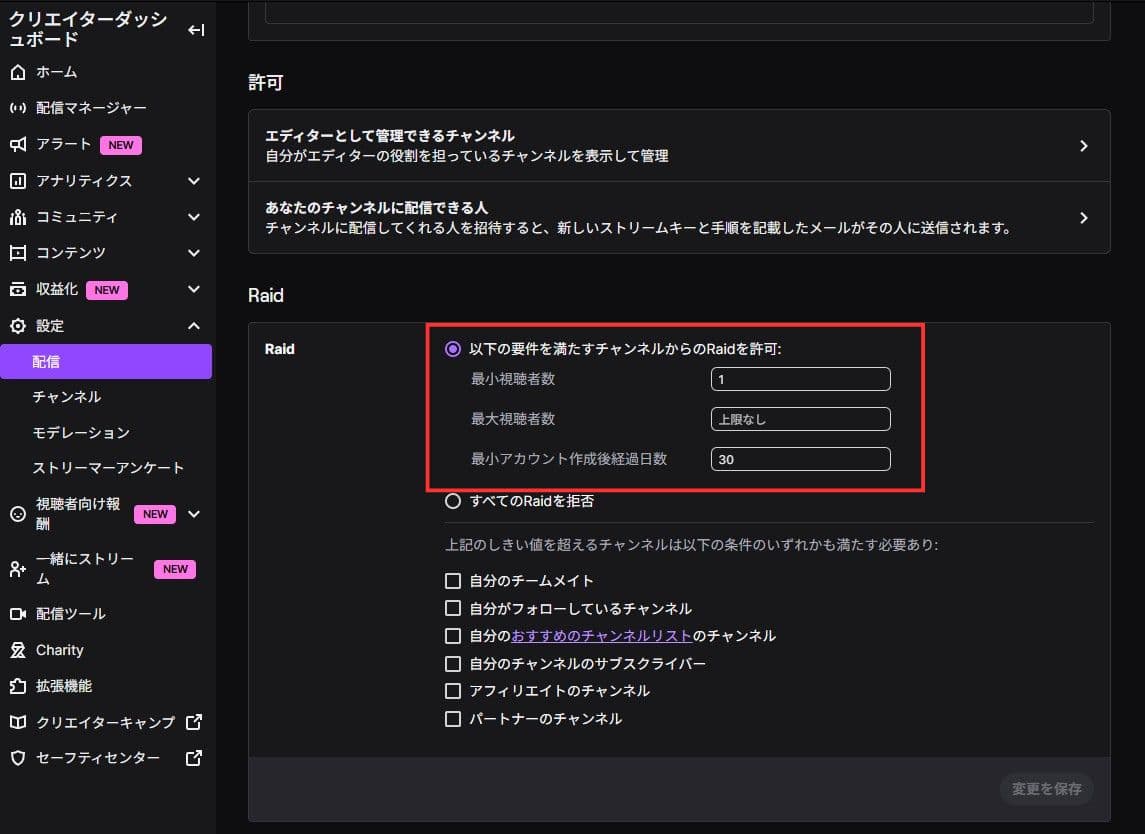Select the すべてのRaidを拒否 radio option
The width and height of the screenshot is (1145, 834).
[x=453, y=501]
